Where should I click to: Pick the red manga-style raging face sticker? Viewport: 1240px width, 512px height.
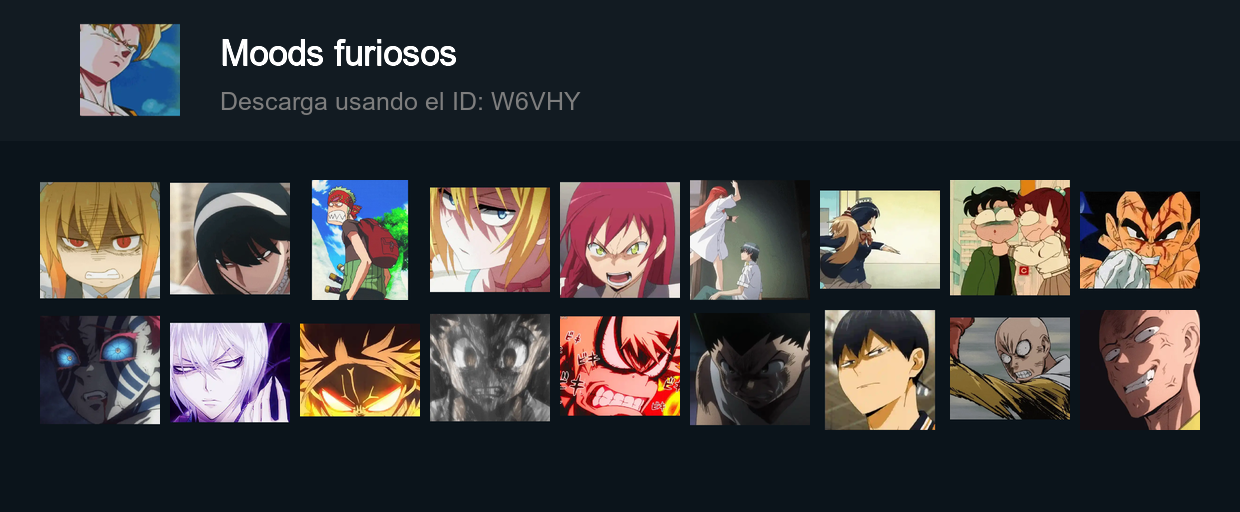point(620,366)
